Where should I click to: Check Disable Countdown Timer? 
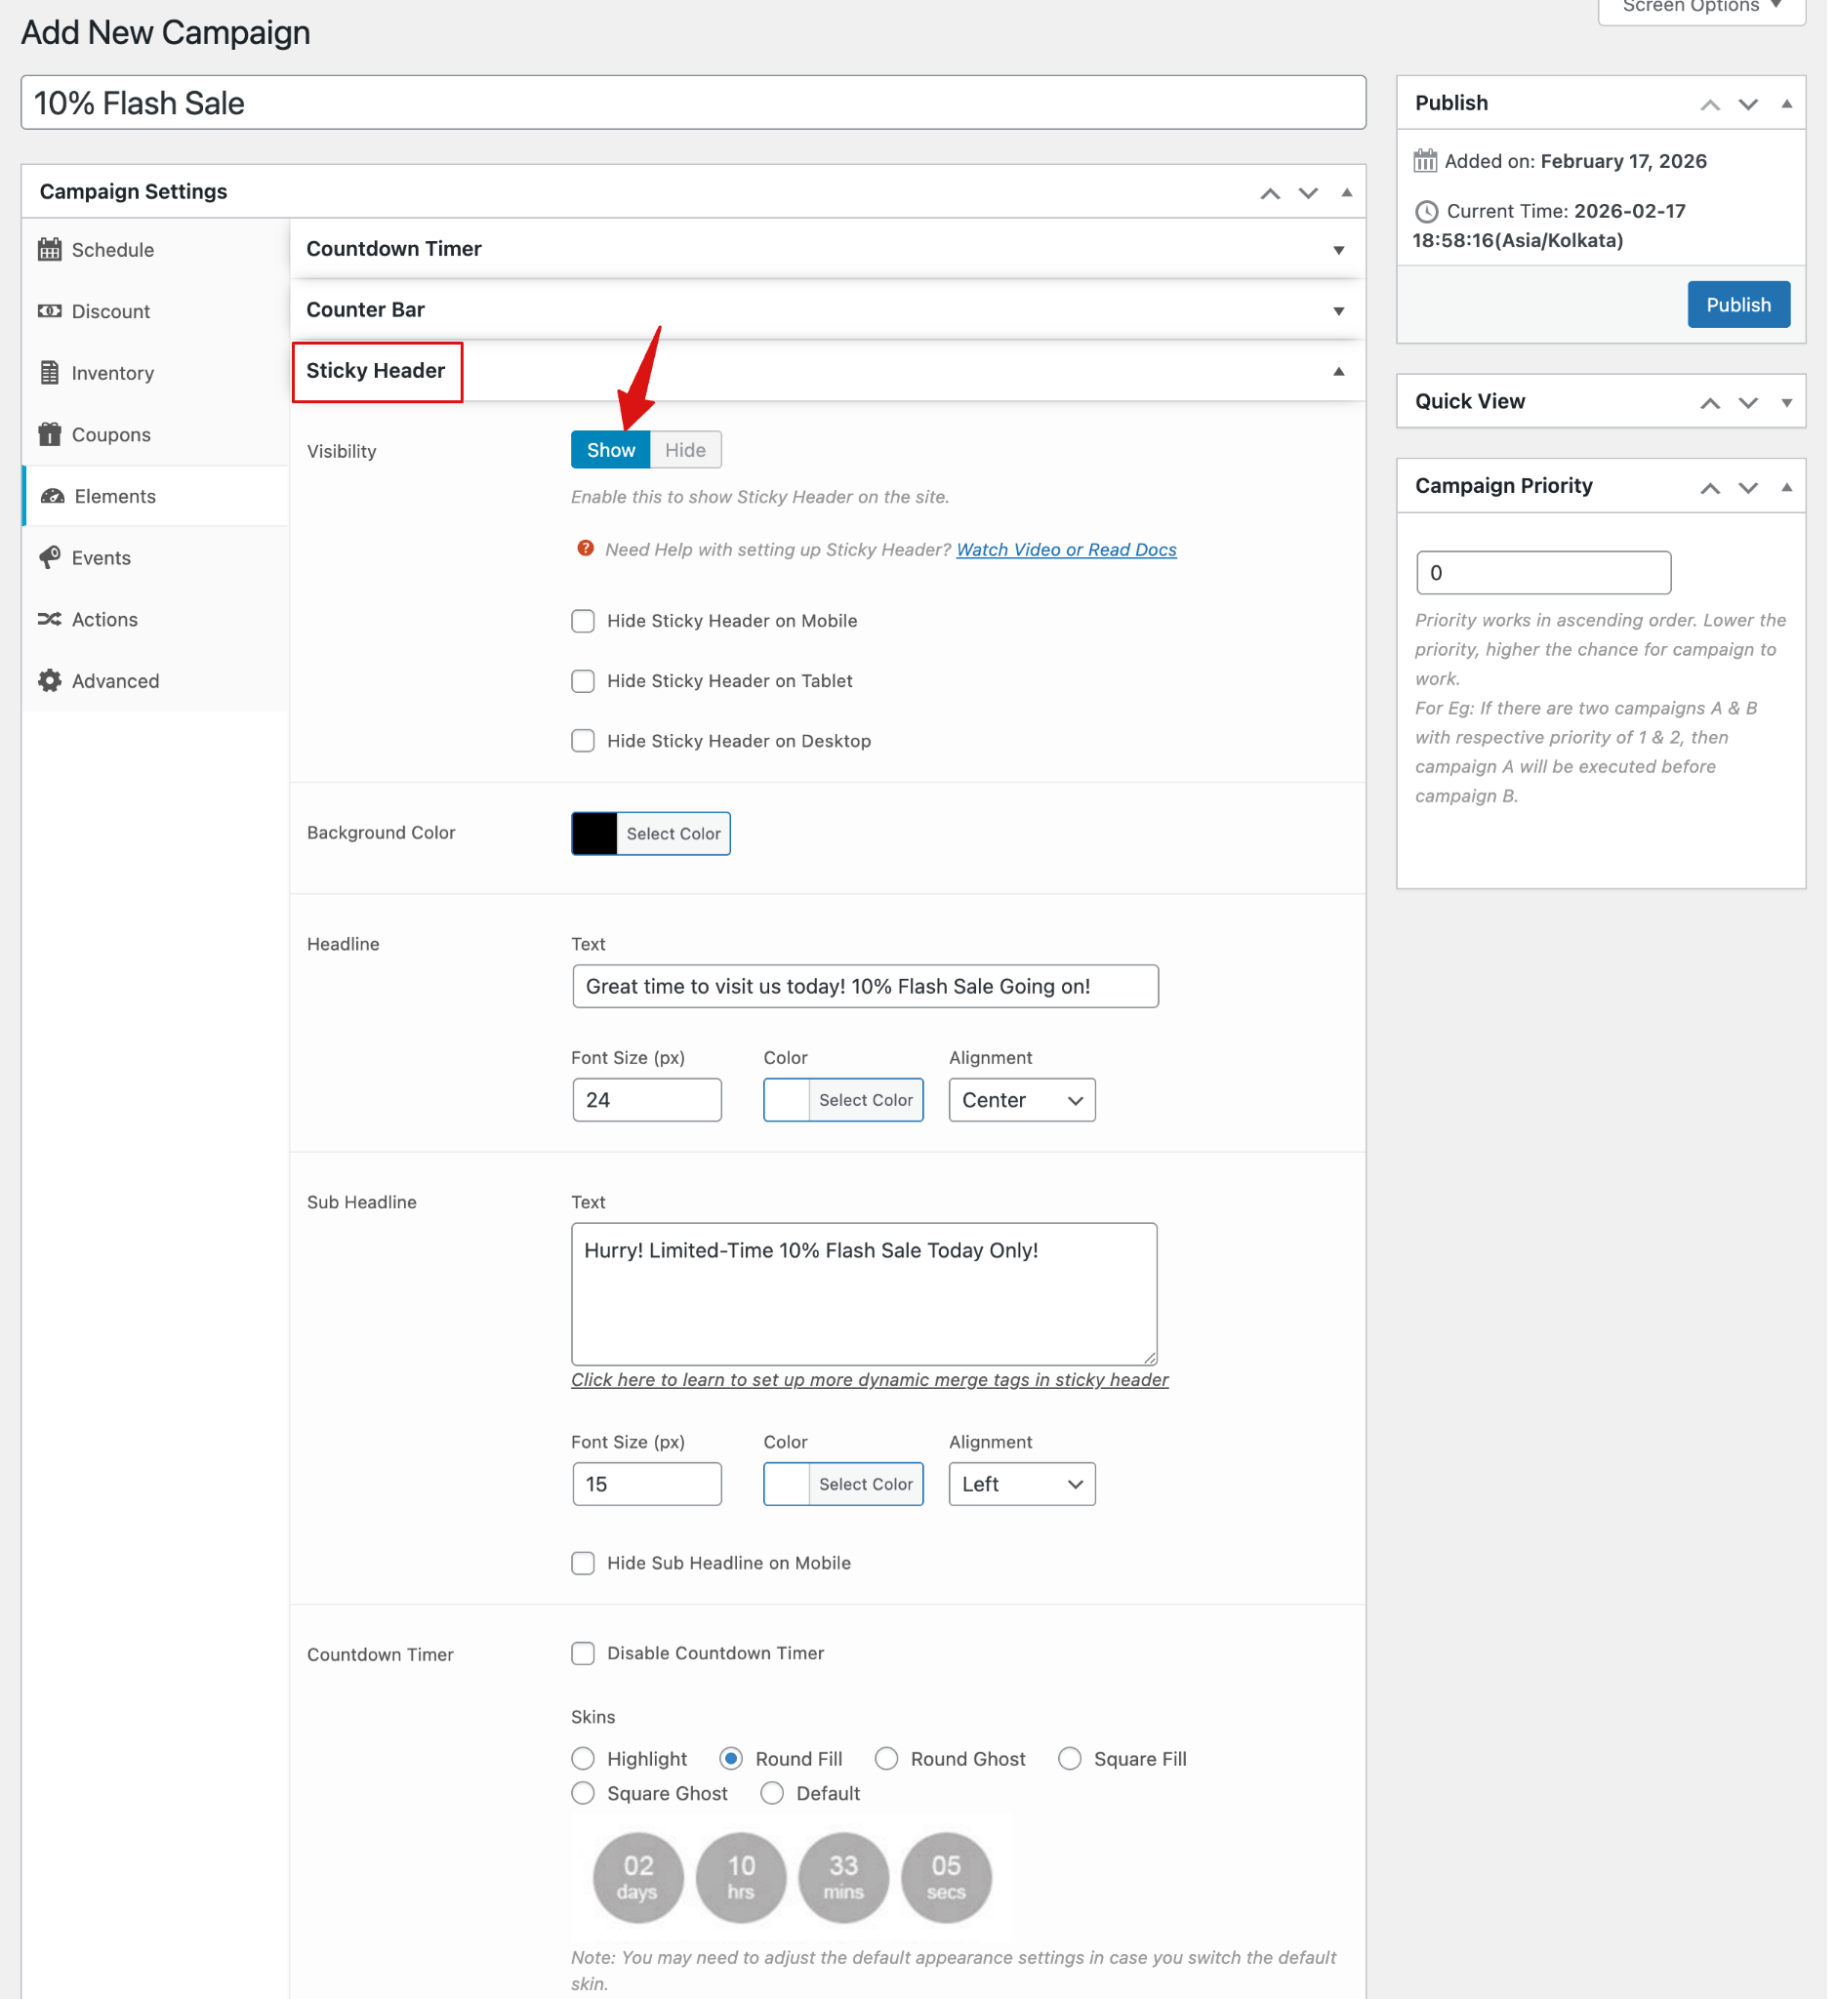(x=583, y=1653)
